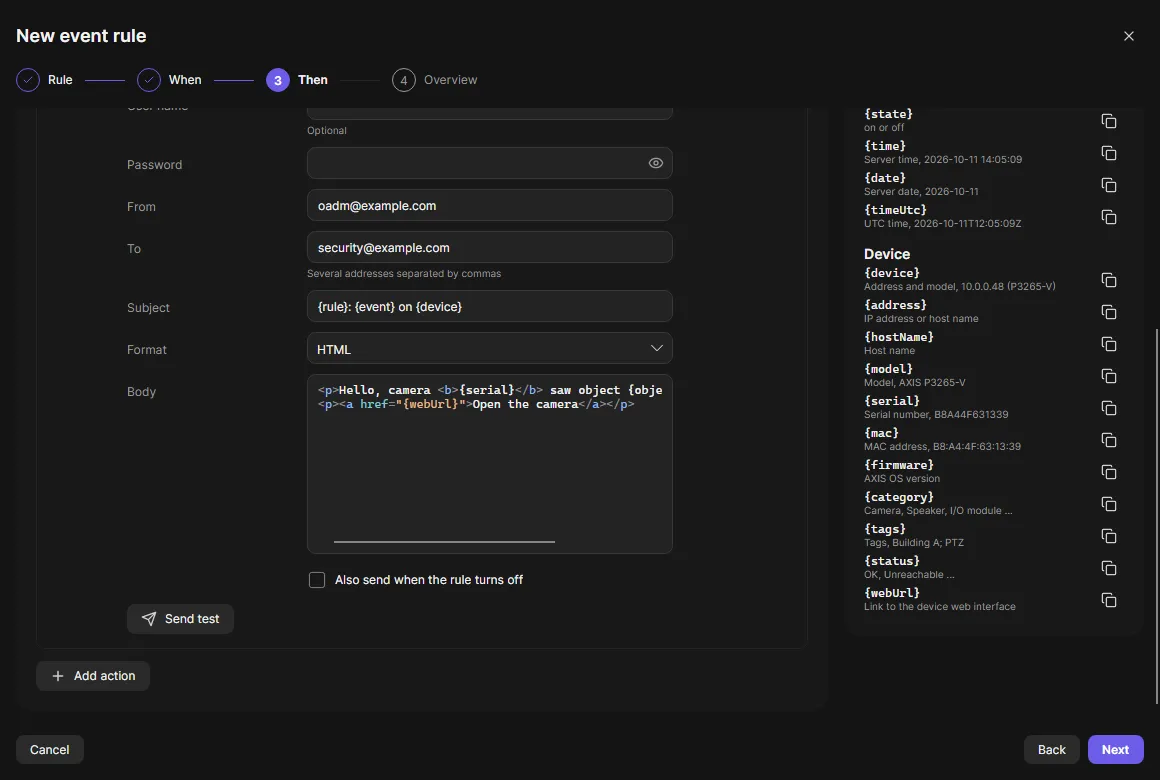Click 'Serial number, B8A44F631339' description

[x=936, y=414]
